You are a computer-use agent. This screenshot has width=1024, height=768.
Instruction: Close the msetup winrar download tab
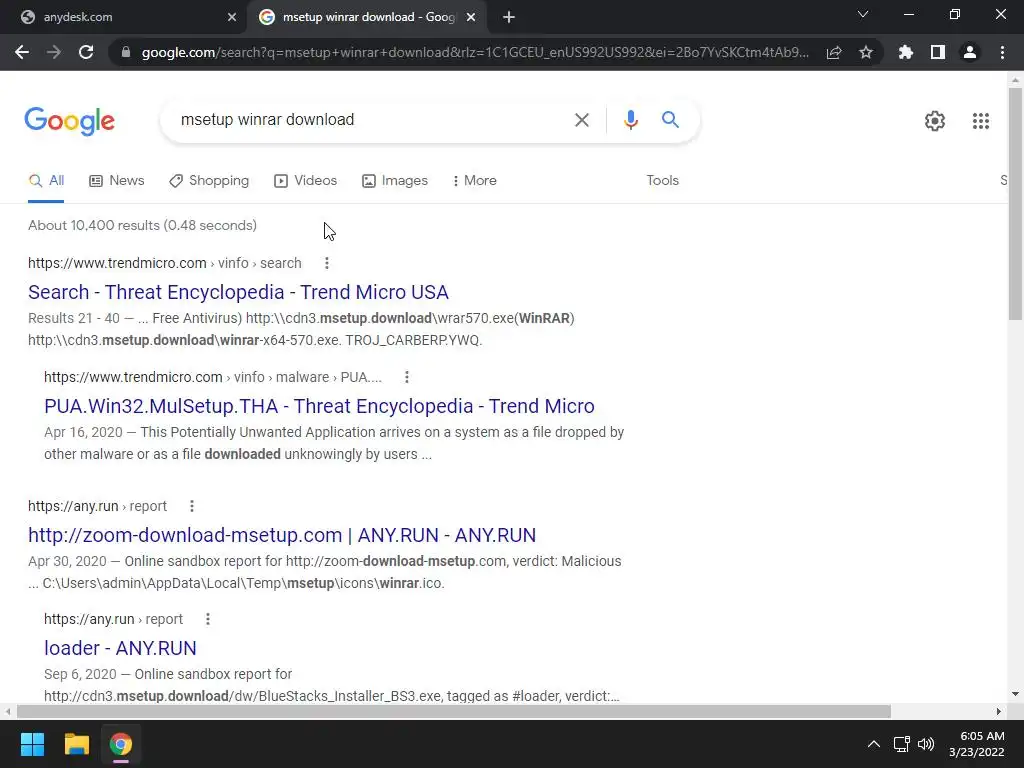coord(471,17)
